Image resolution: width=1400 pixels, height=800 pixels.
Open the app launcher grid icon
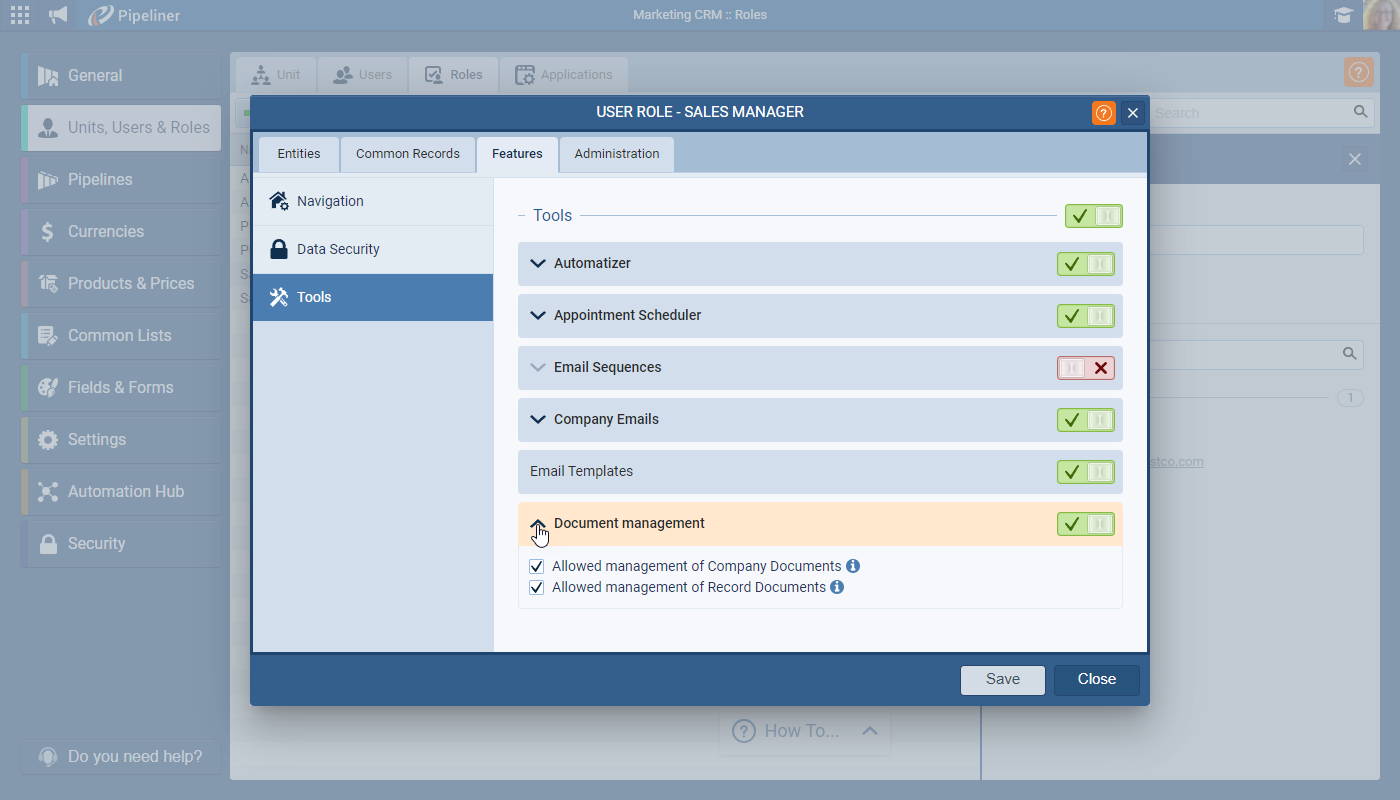coord(19,15)
